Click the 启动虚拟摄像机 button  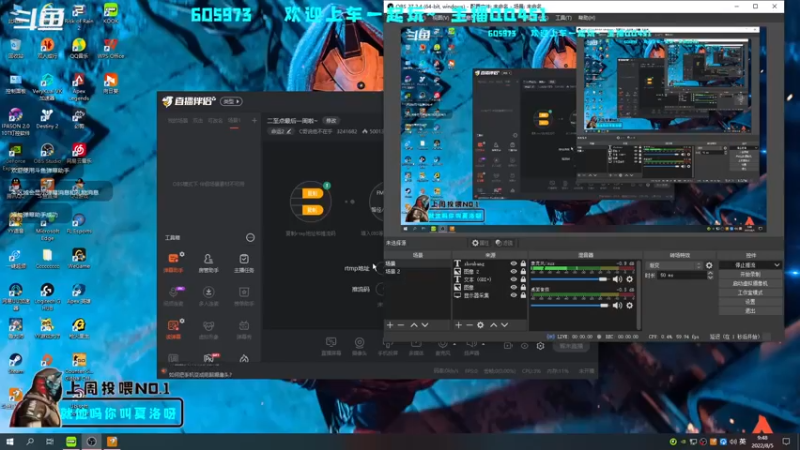[750, 284]
